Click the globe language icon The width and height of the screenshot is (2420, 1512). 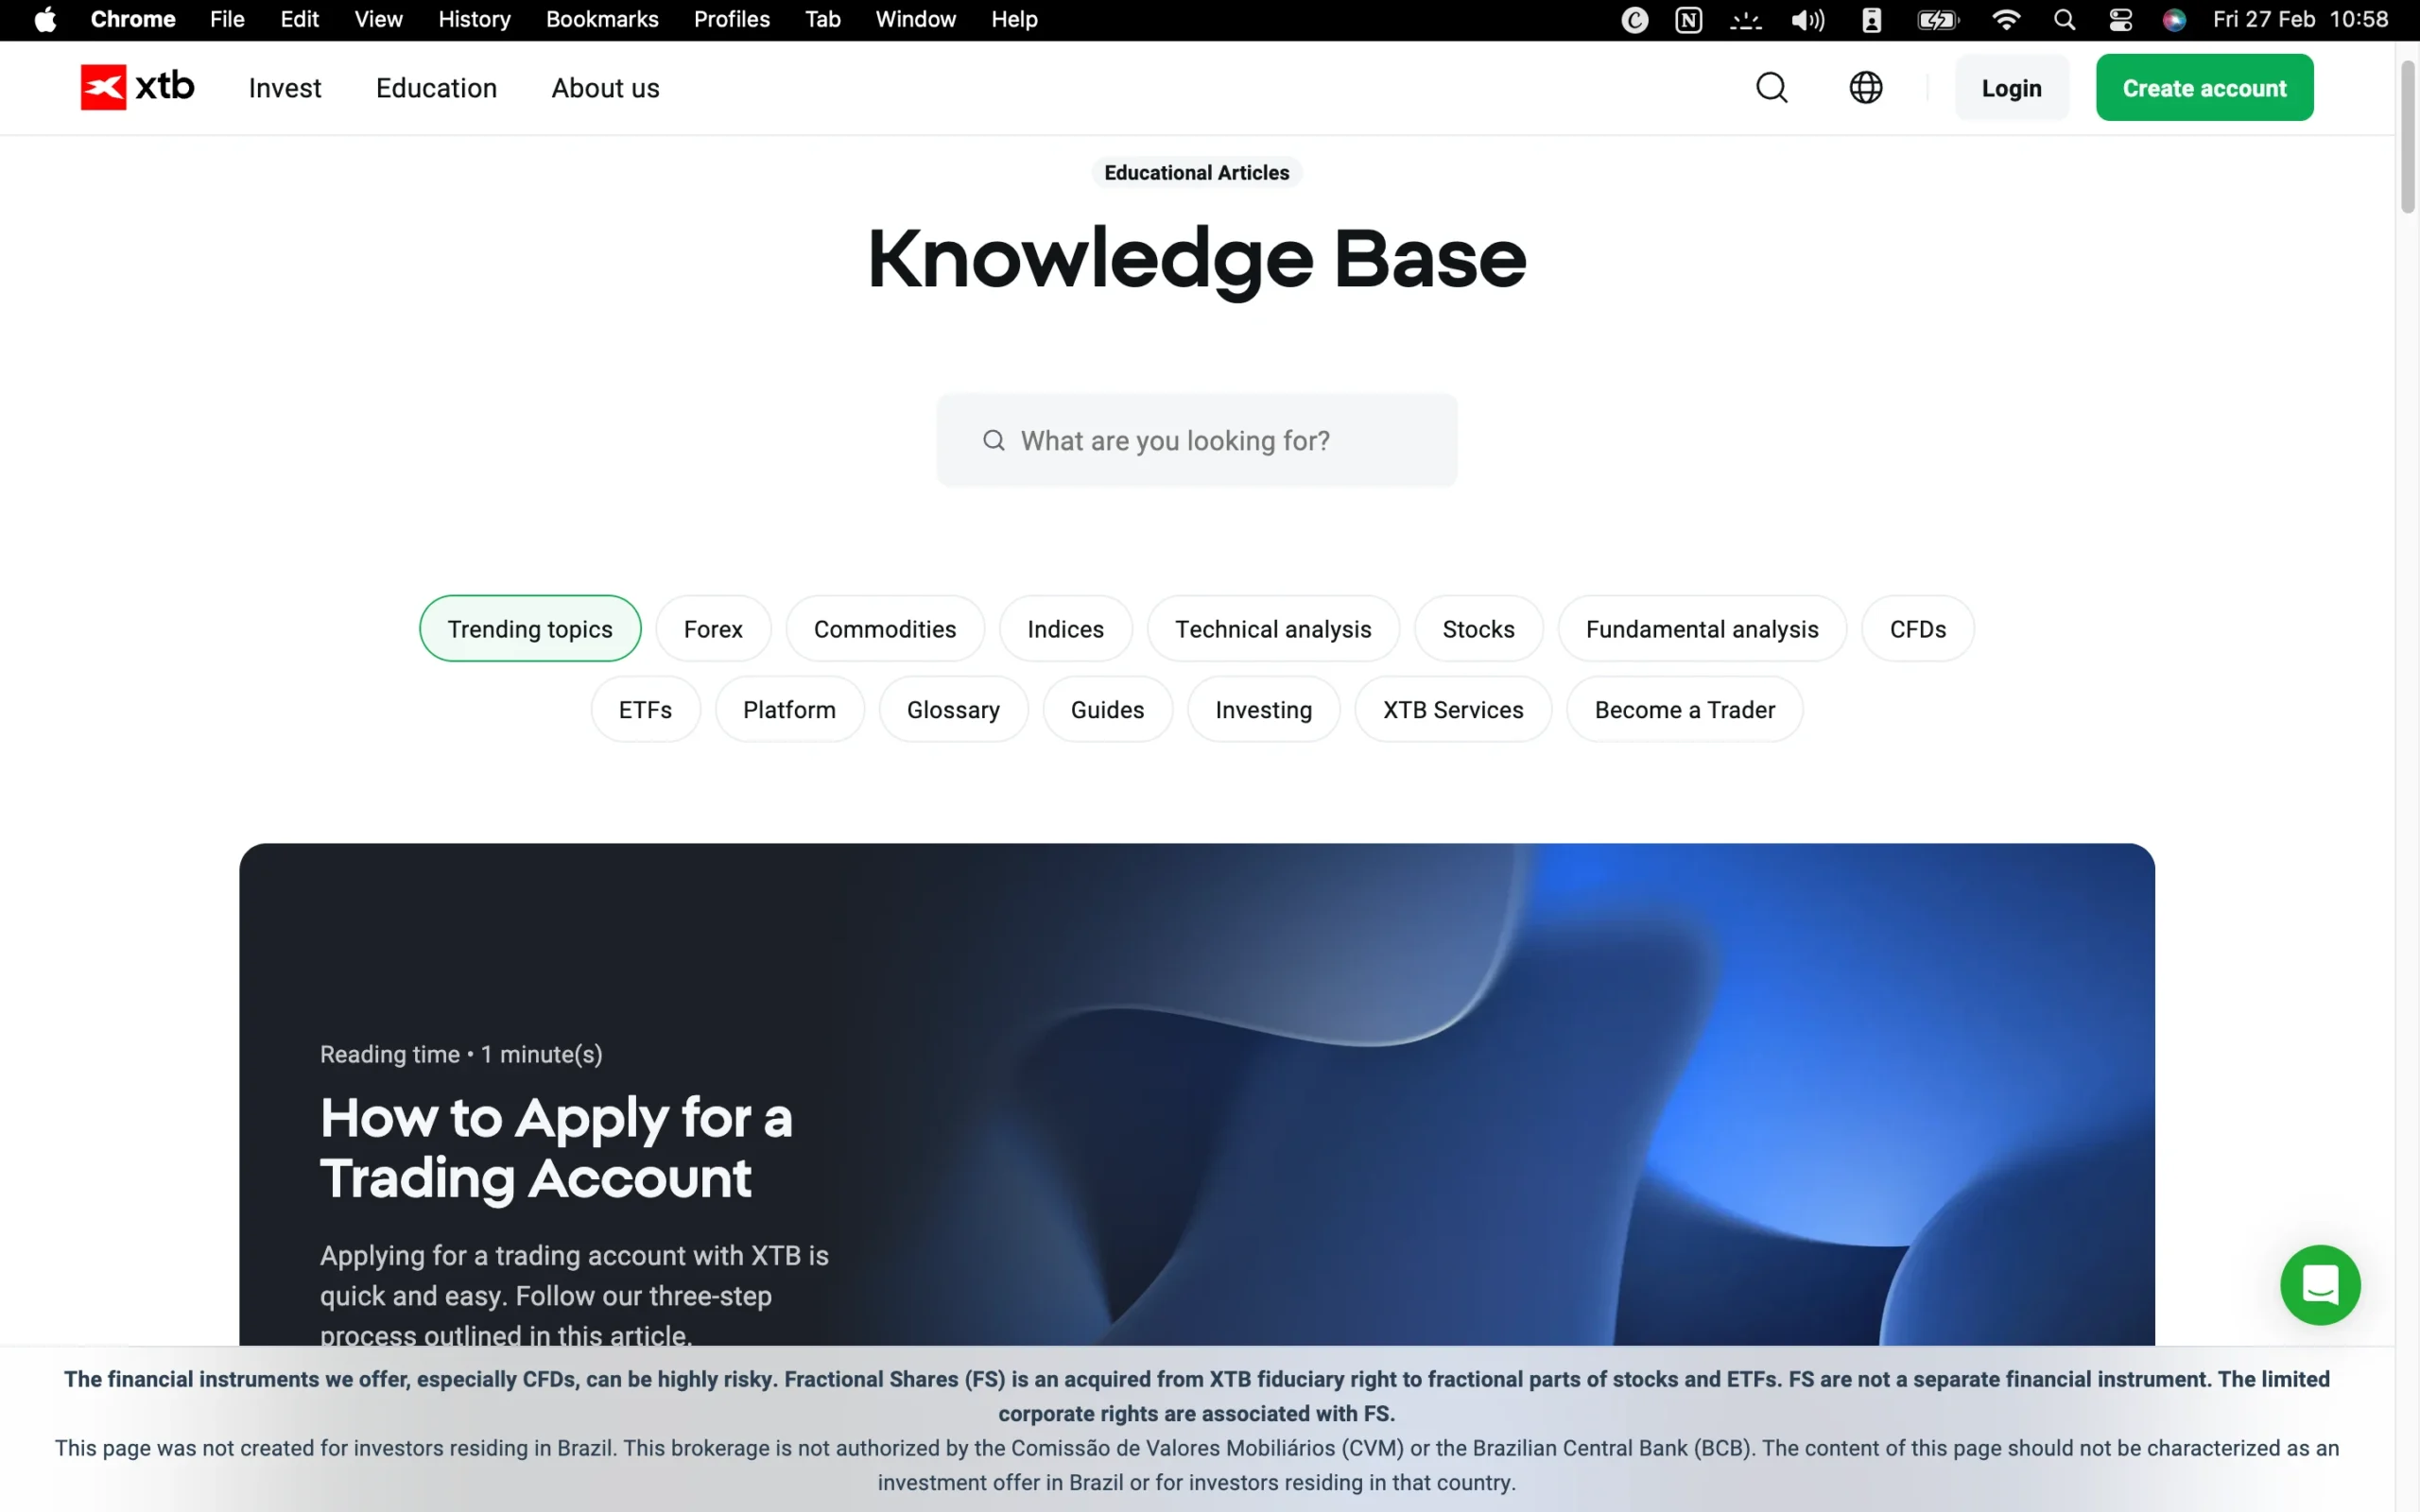click(x=1865, y=87)
